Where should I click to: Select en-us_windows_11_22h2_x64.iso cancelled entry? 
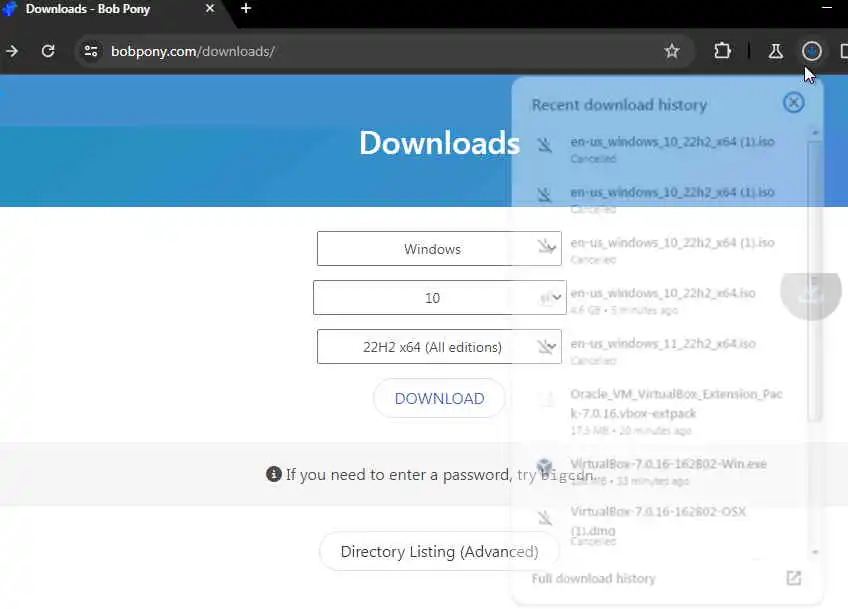(662, 351)
